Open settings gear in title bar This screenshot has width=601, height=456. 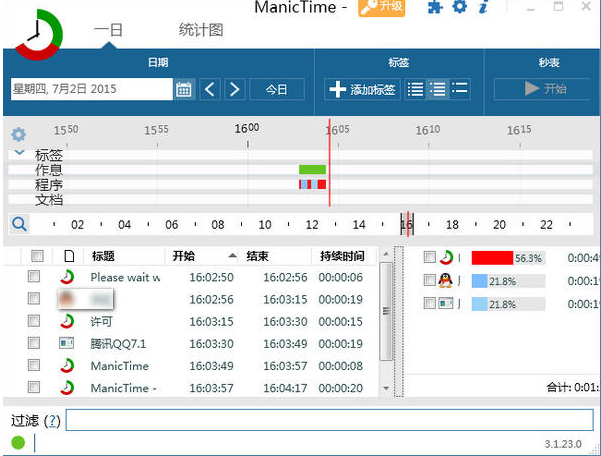click(460, 7)
